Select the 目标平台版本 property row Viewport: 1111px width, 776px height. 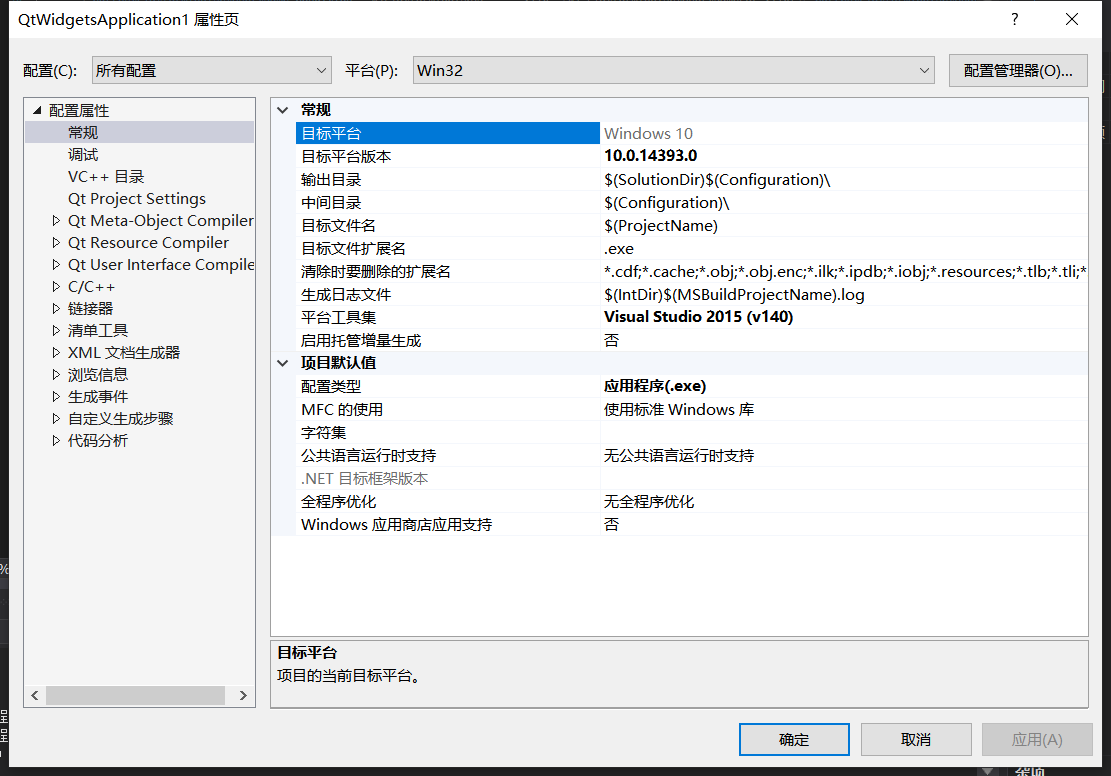click(400, 155)
